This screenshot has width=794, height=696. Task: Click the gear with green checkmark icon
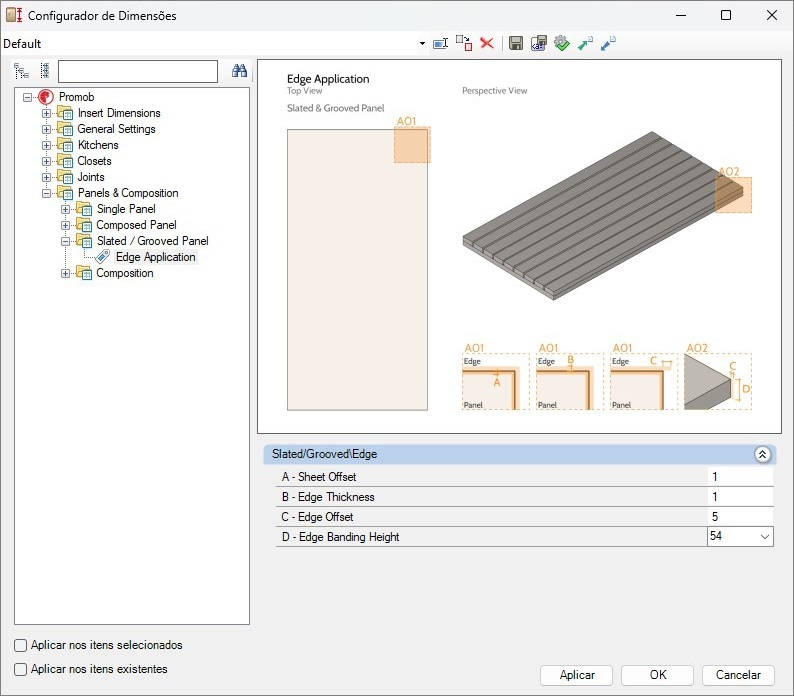click(562, 43)
